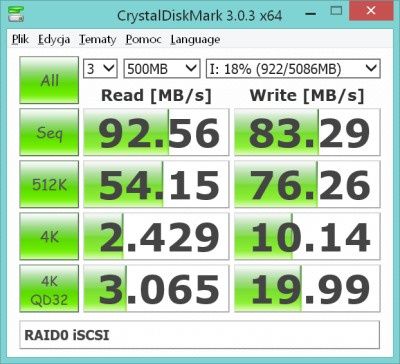Click the 512K write result 76.26
The height and width of the screenshot is (364, 400).
(x=307, y=184)
